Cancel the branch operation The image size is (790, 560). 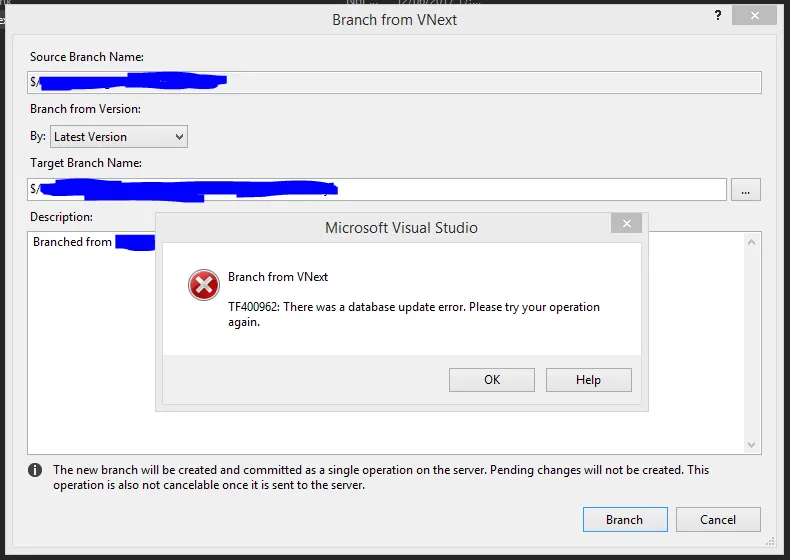718,519
